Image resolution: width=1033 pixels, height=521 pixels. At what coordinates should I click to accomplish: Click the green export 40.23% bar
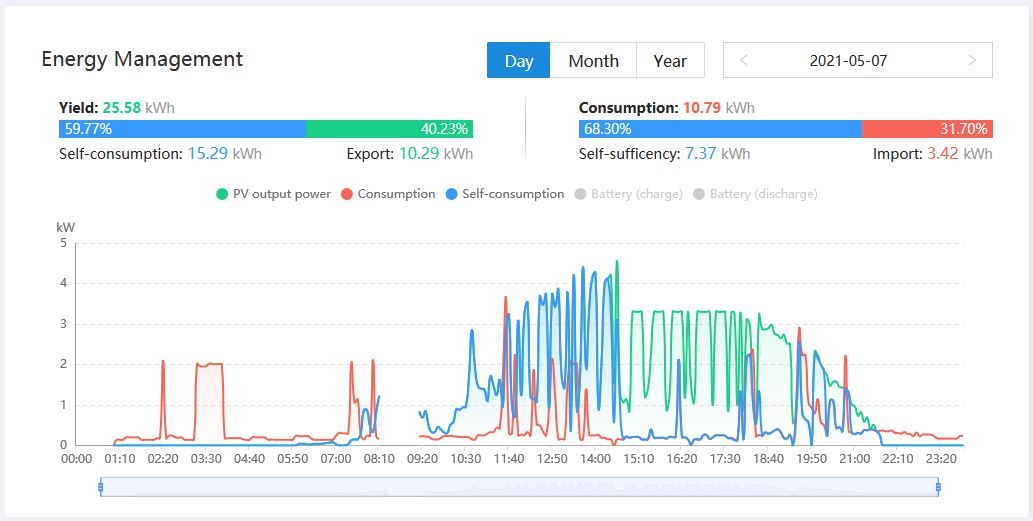(x=389, y=129)
